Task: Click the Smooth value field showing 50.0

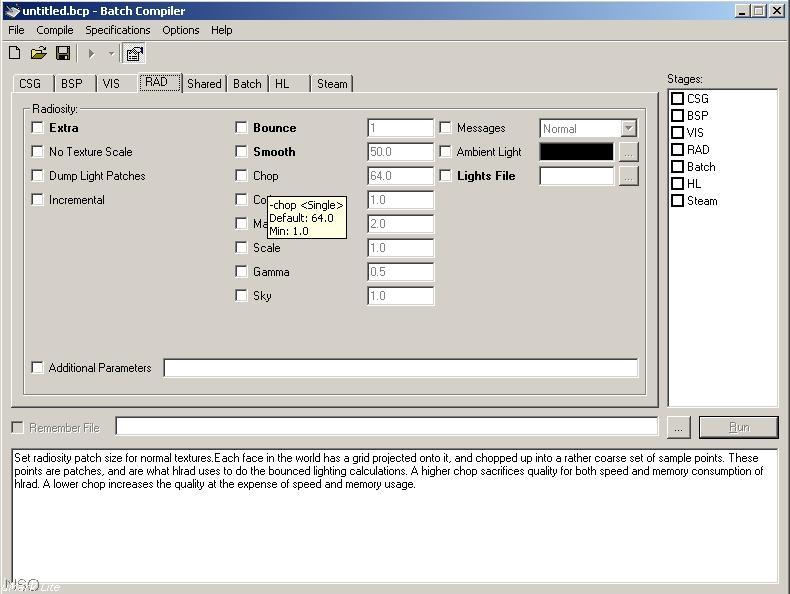Action: coord(400,152)
